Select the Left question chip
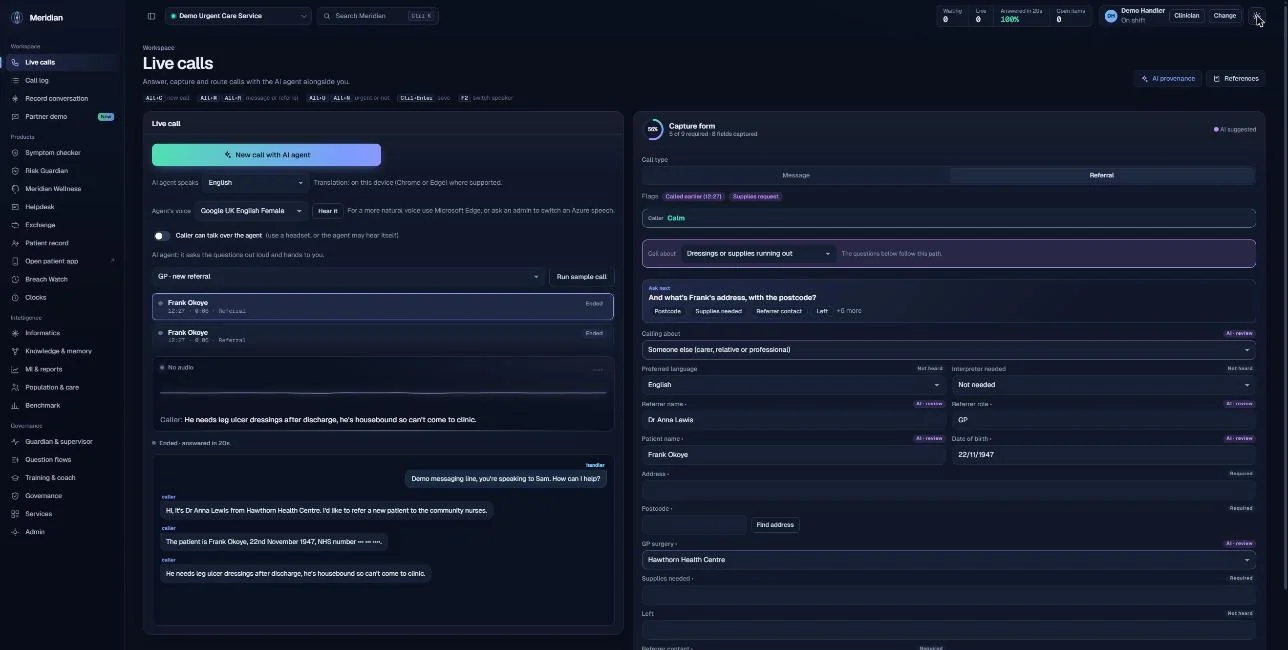 point(822,311)
